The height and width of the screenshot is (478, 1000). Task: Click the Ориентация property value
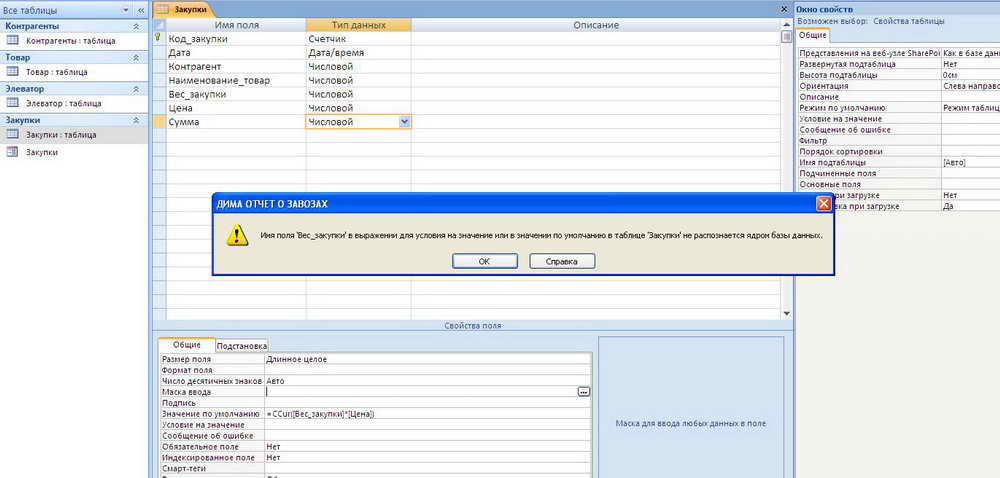coord(970,86)
